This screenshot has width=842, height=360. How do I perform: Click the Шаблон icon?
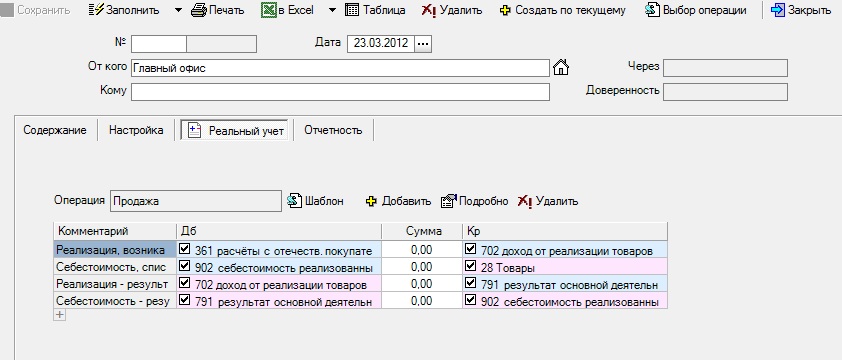tap(295, 201)
